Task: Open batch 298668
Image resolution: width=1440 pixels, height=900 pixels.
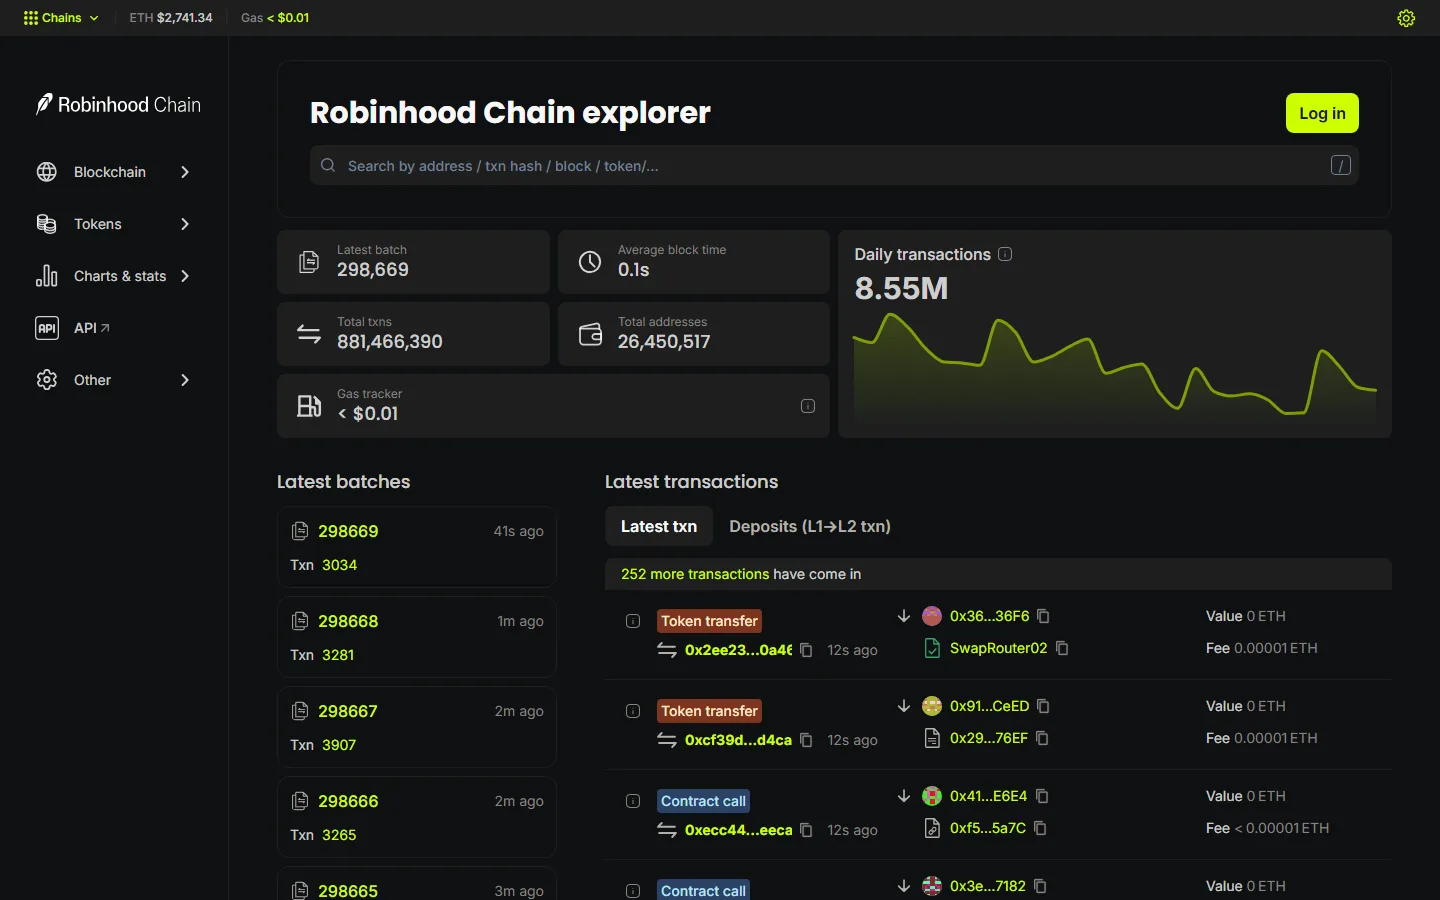Action: coord(348,621)
